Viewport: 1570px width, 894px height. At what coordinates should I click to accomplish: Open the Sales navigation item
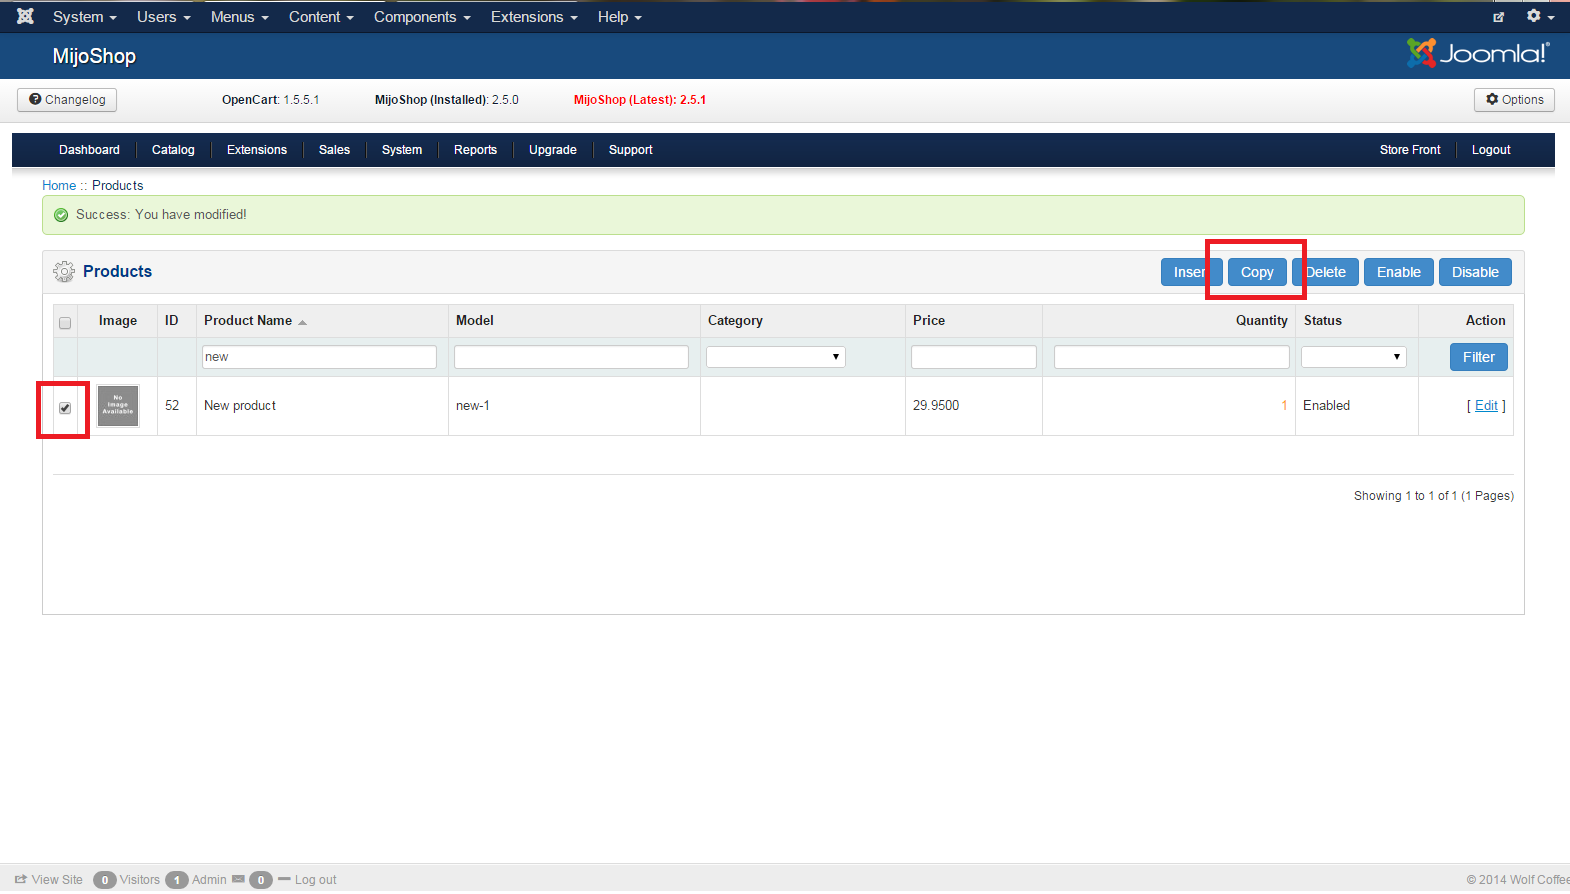pyautogui.click(x=334, y=150)
